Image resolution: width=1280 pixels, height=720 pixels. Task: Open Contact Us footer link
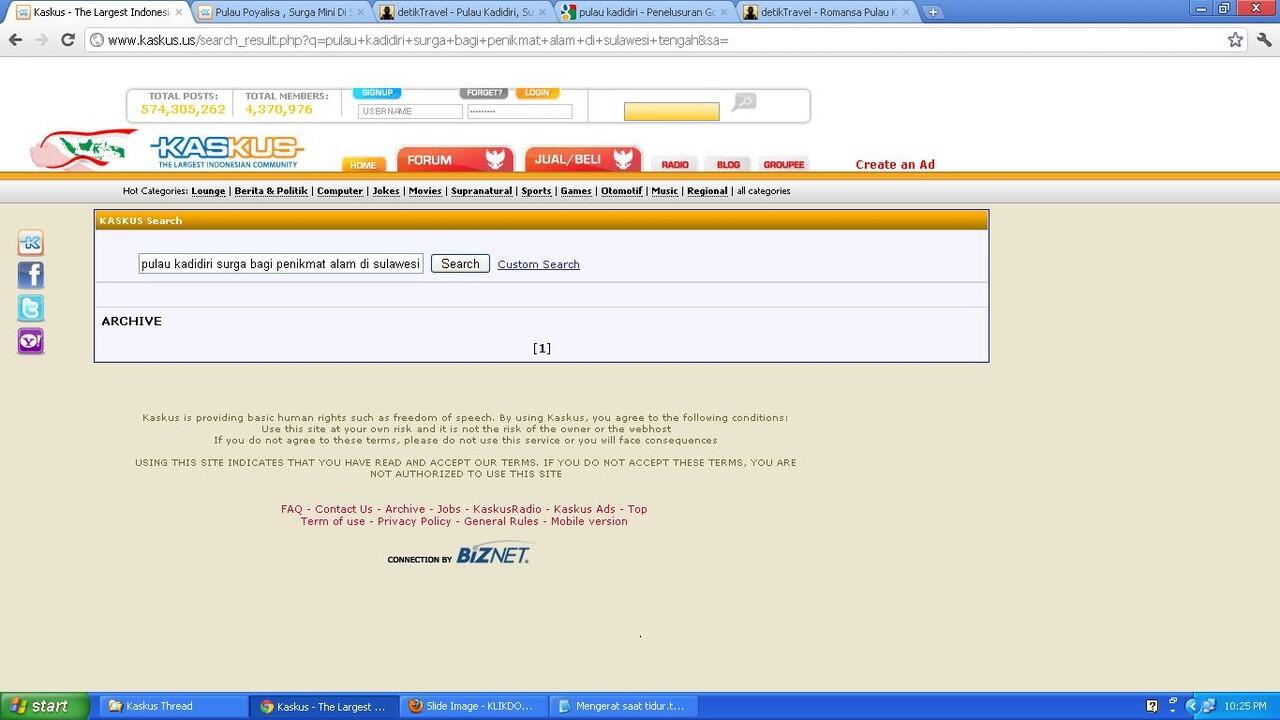(344, 509)
